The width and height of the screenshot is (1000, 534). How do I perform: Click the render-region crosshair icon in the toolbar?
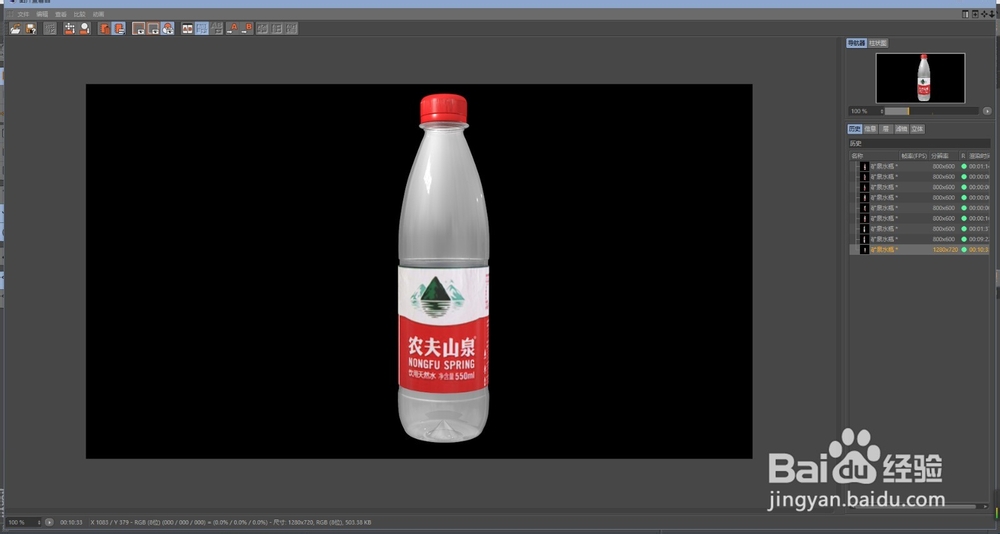coord(69,28)
